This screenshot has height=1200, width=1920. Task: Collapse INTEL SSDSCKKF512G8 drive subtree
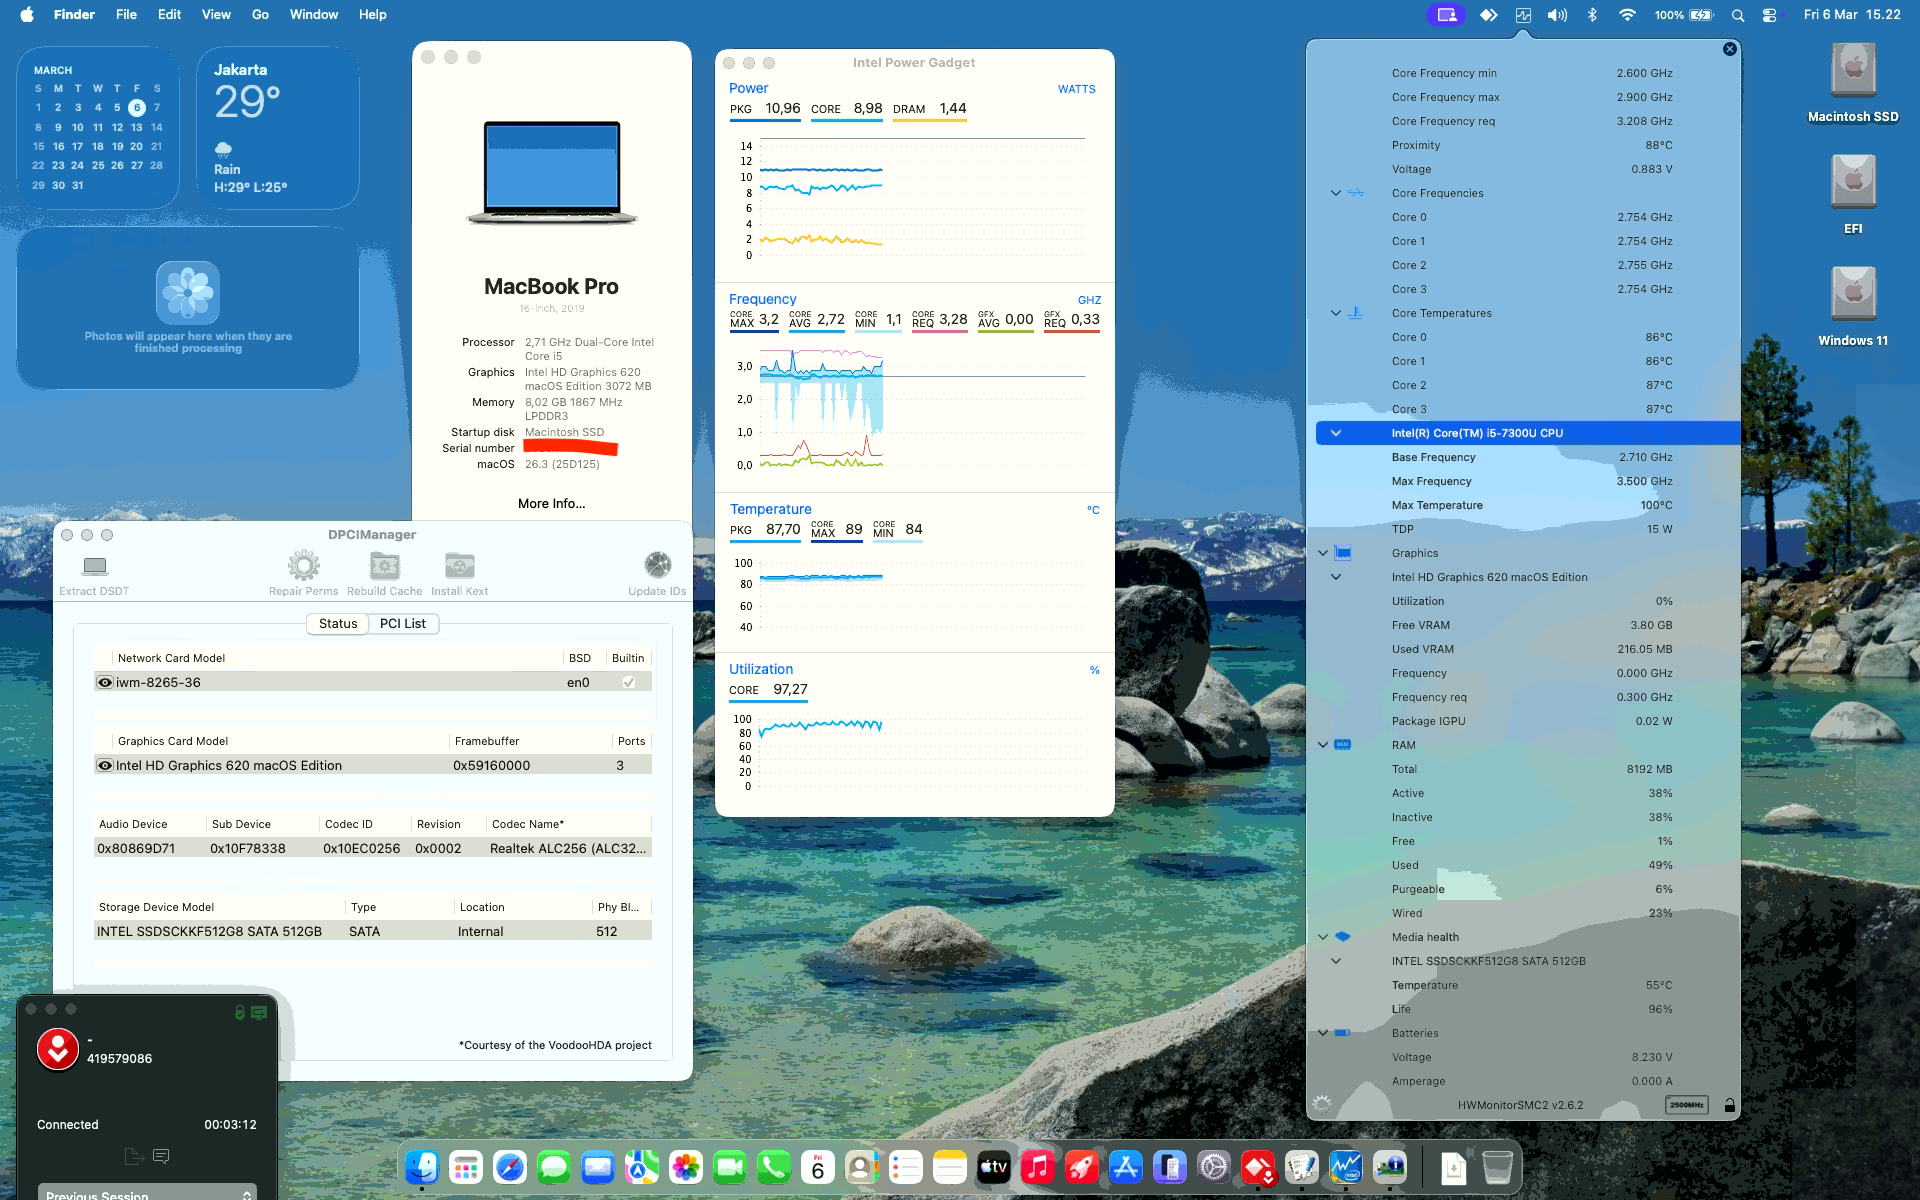pos(1335,961)
